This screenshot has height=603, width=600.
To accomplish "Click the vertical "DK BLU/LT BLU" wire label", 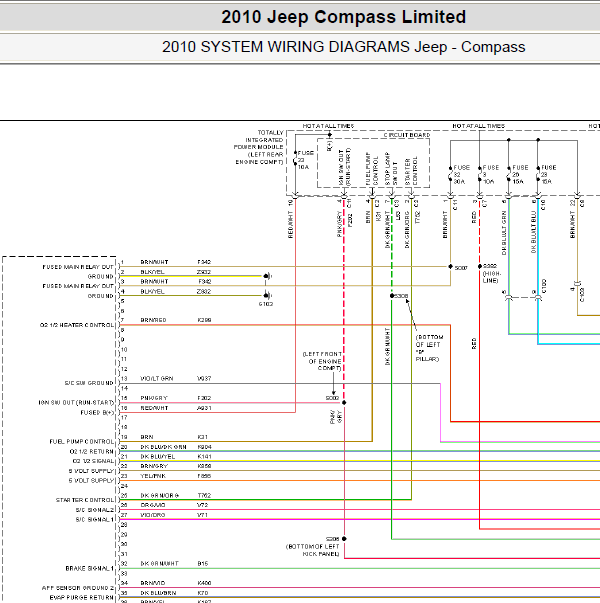I will pos(533,232).
